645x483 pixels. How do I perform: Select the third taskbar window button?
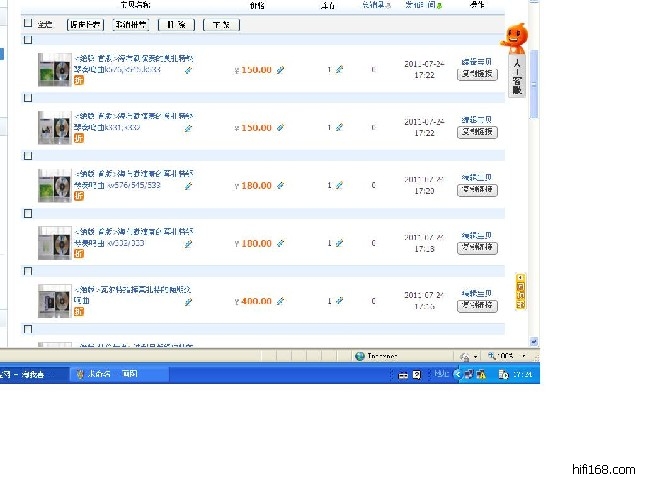coord(130,374)
